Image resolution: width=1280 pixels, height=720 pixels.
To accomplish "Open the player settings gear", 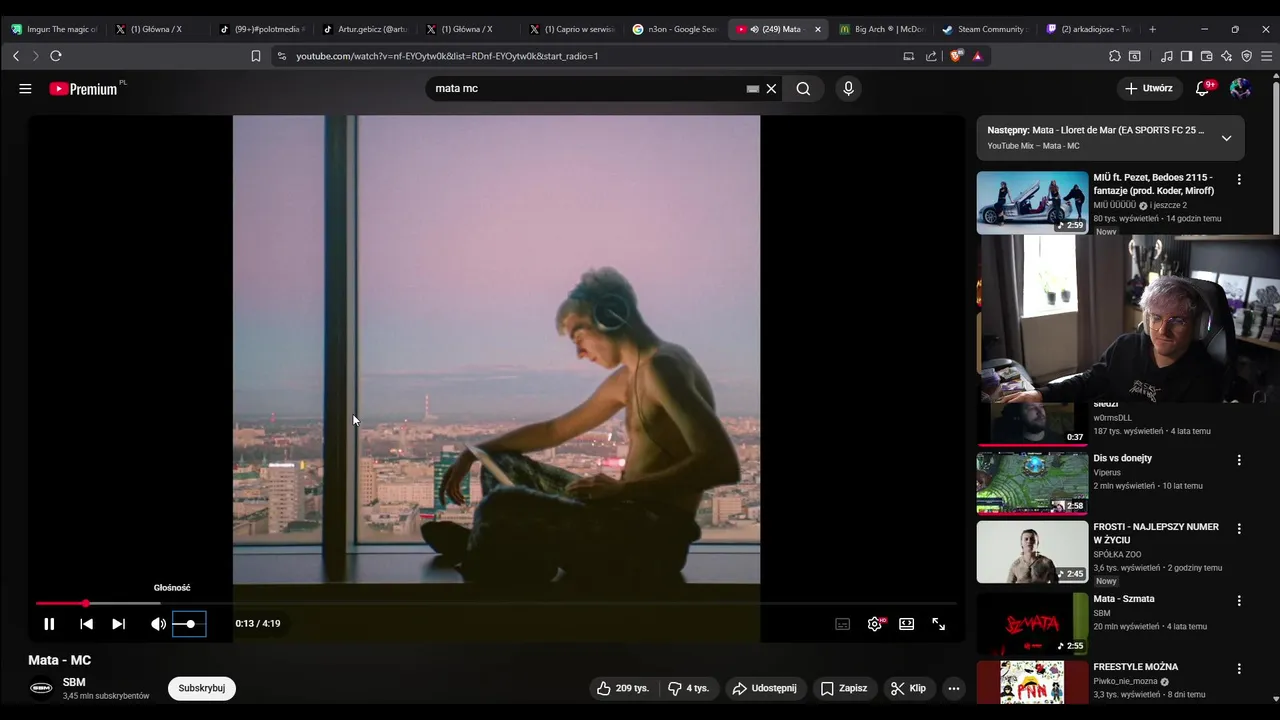I will coord(875,624).
